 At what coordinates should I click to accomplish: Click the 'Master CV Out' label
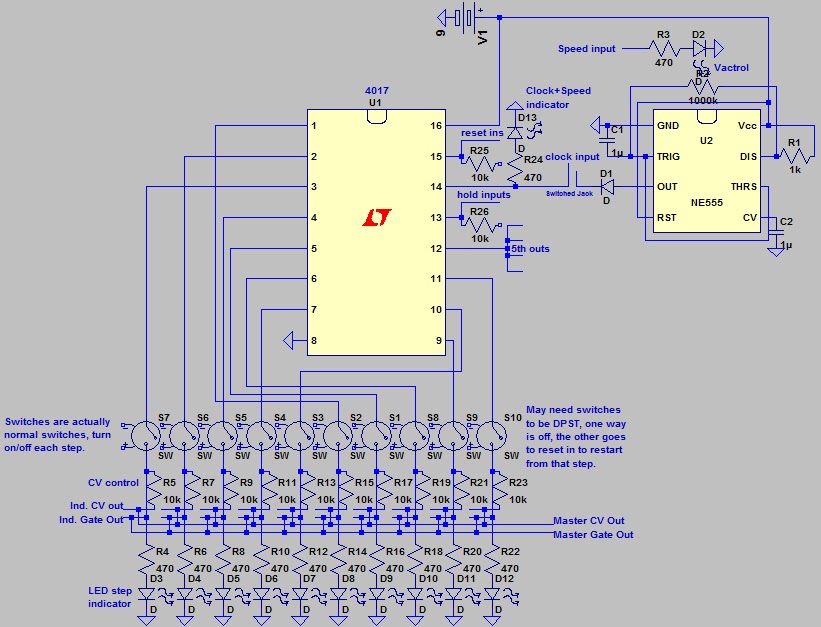click(589, 521)
